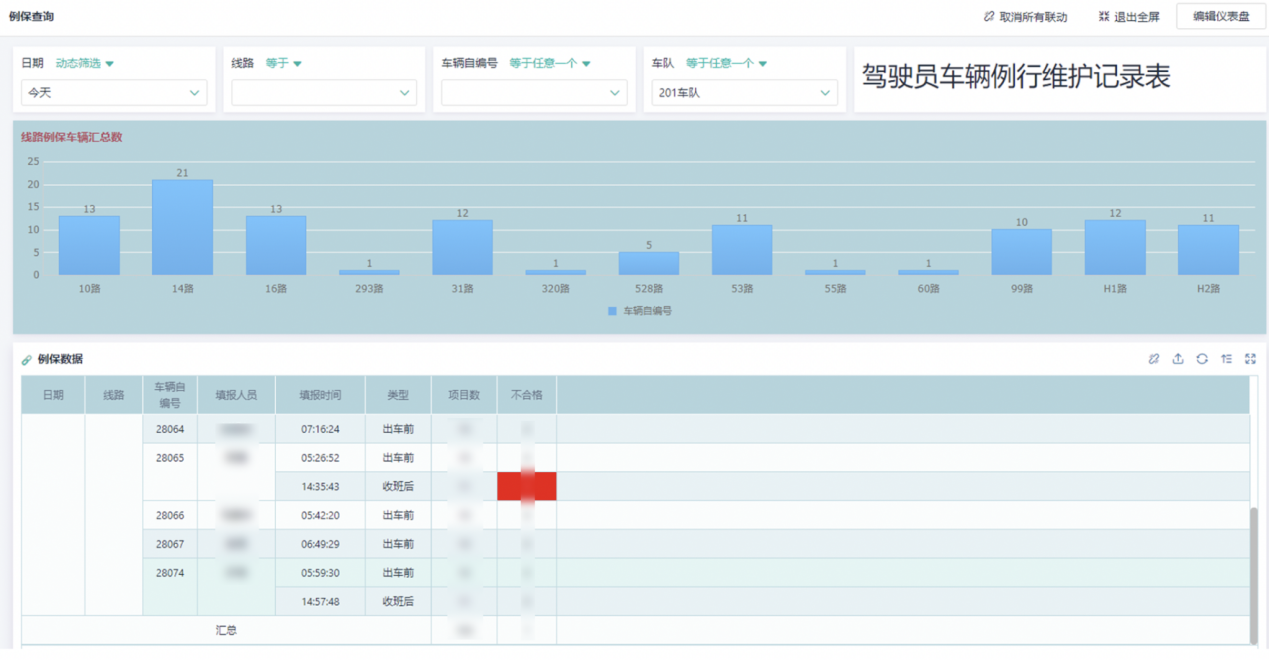Select vehicle number 28066 cell

170,515
